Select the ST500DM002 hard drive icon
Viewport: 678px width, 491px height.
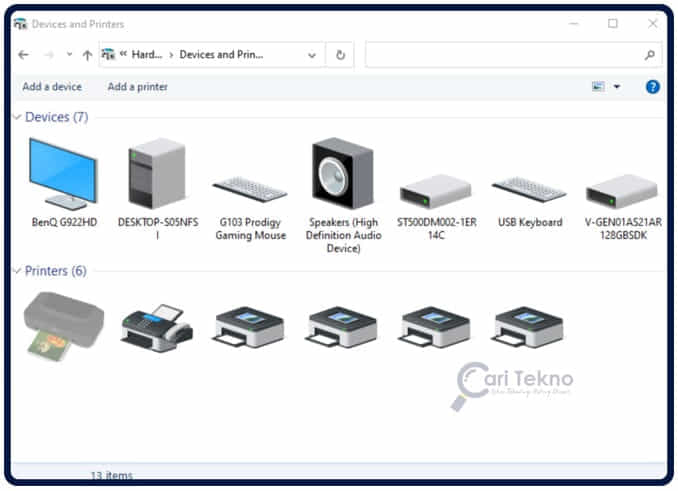coord(435,190)
